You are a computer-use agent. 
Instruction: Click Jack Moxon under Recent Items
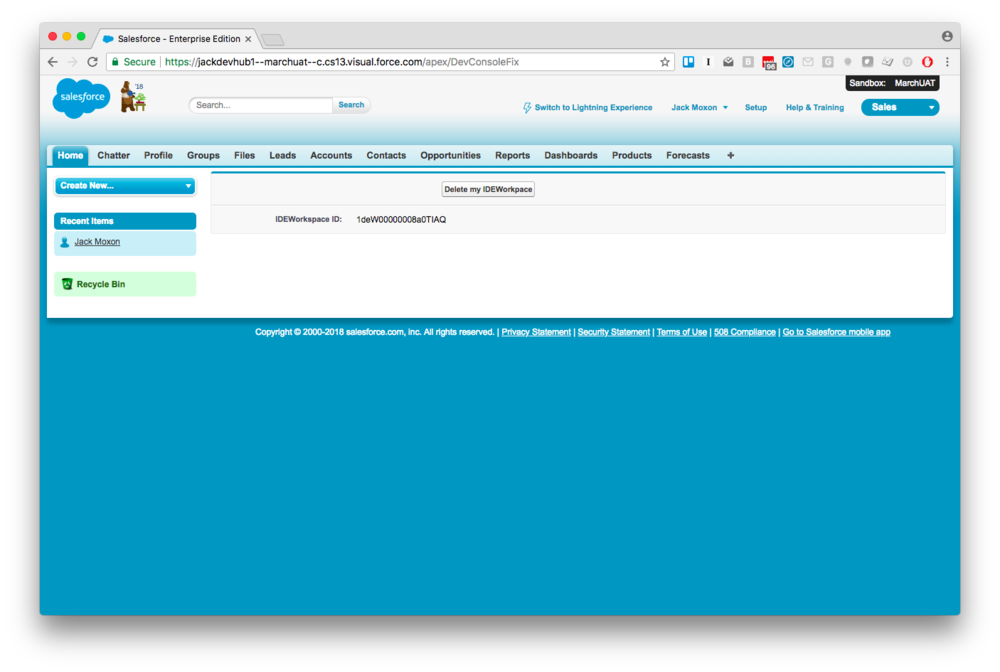[x=97, y=241]
